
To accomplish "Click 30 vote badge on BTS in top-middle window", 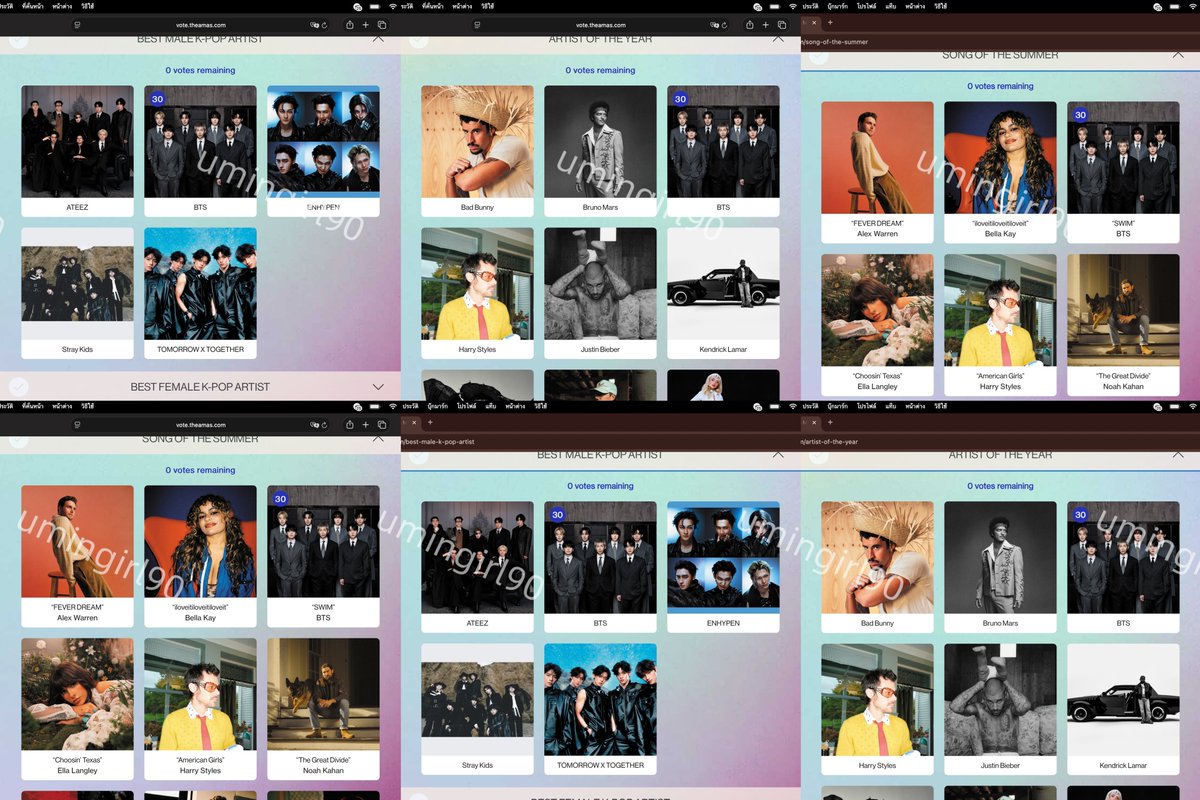I will (x=680, y=99).
